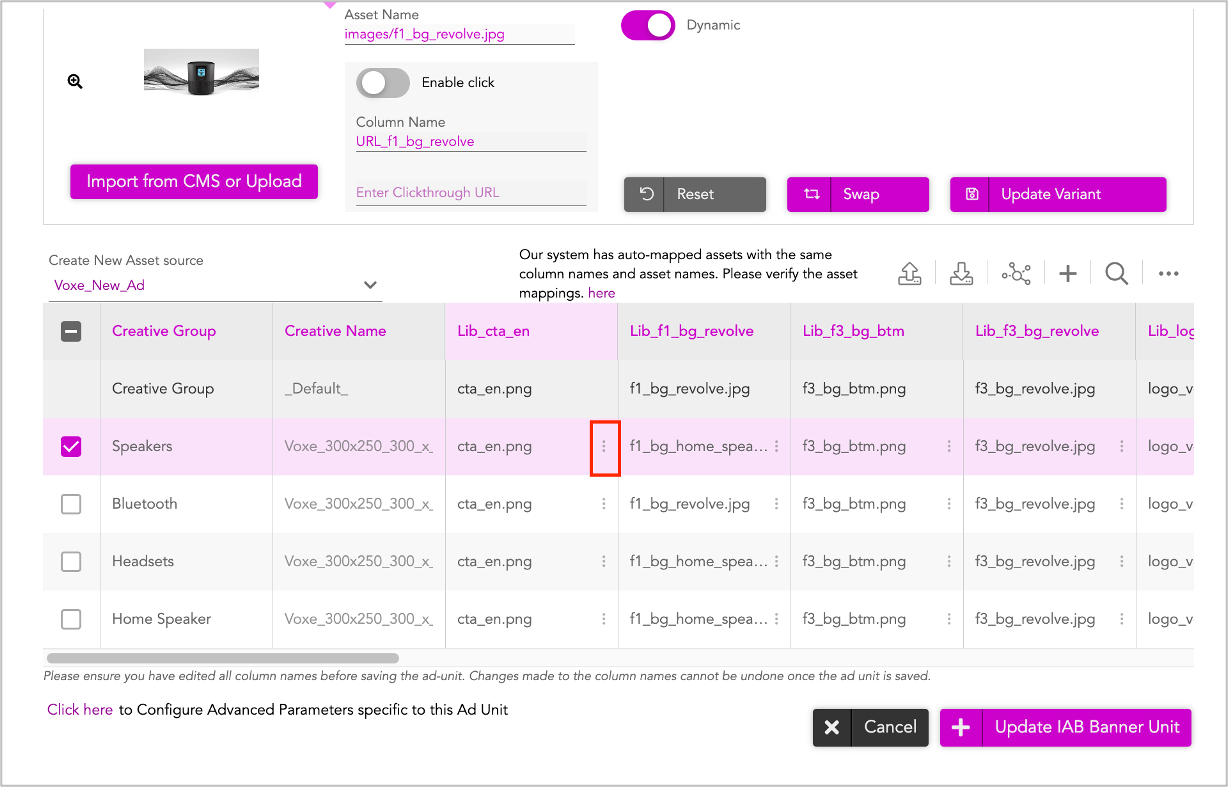1228x788 pixels.
Task: Open search with the magnifier toolbar icon
Action: tap(1117, 273)
